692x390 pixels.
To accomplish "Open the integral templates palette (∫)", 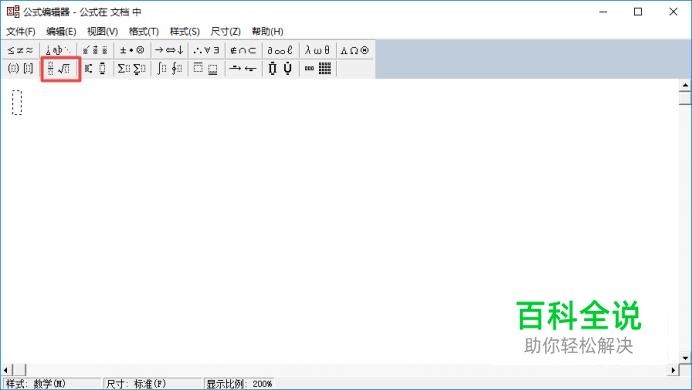I will tap(169, 69).
